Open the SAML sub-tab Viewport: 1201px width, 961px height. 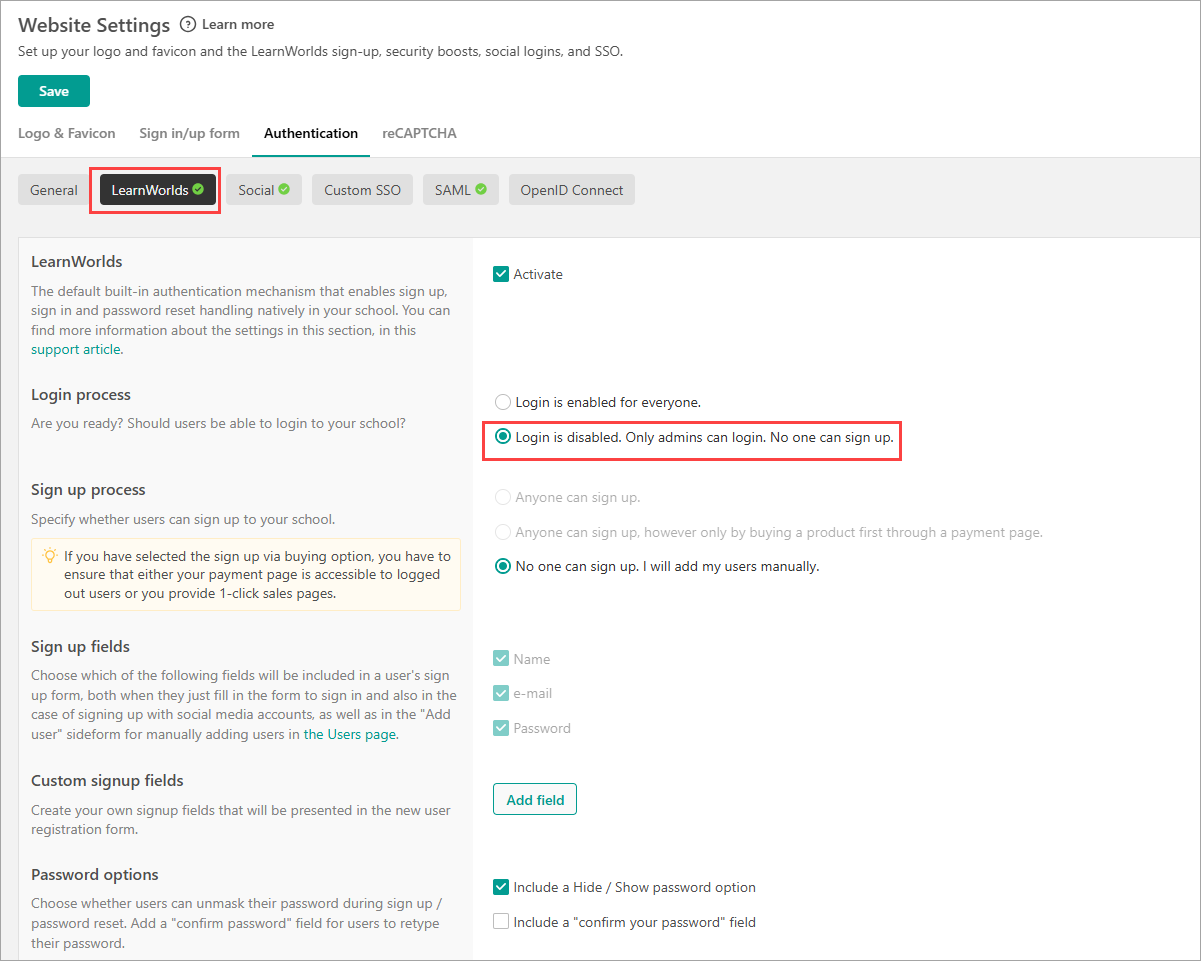coord(461,190)
